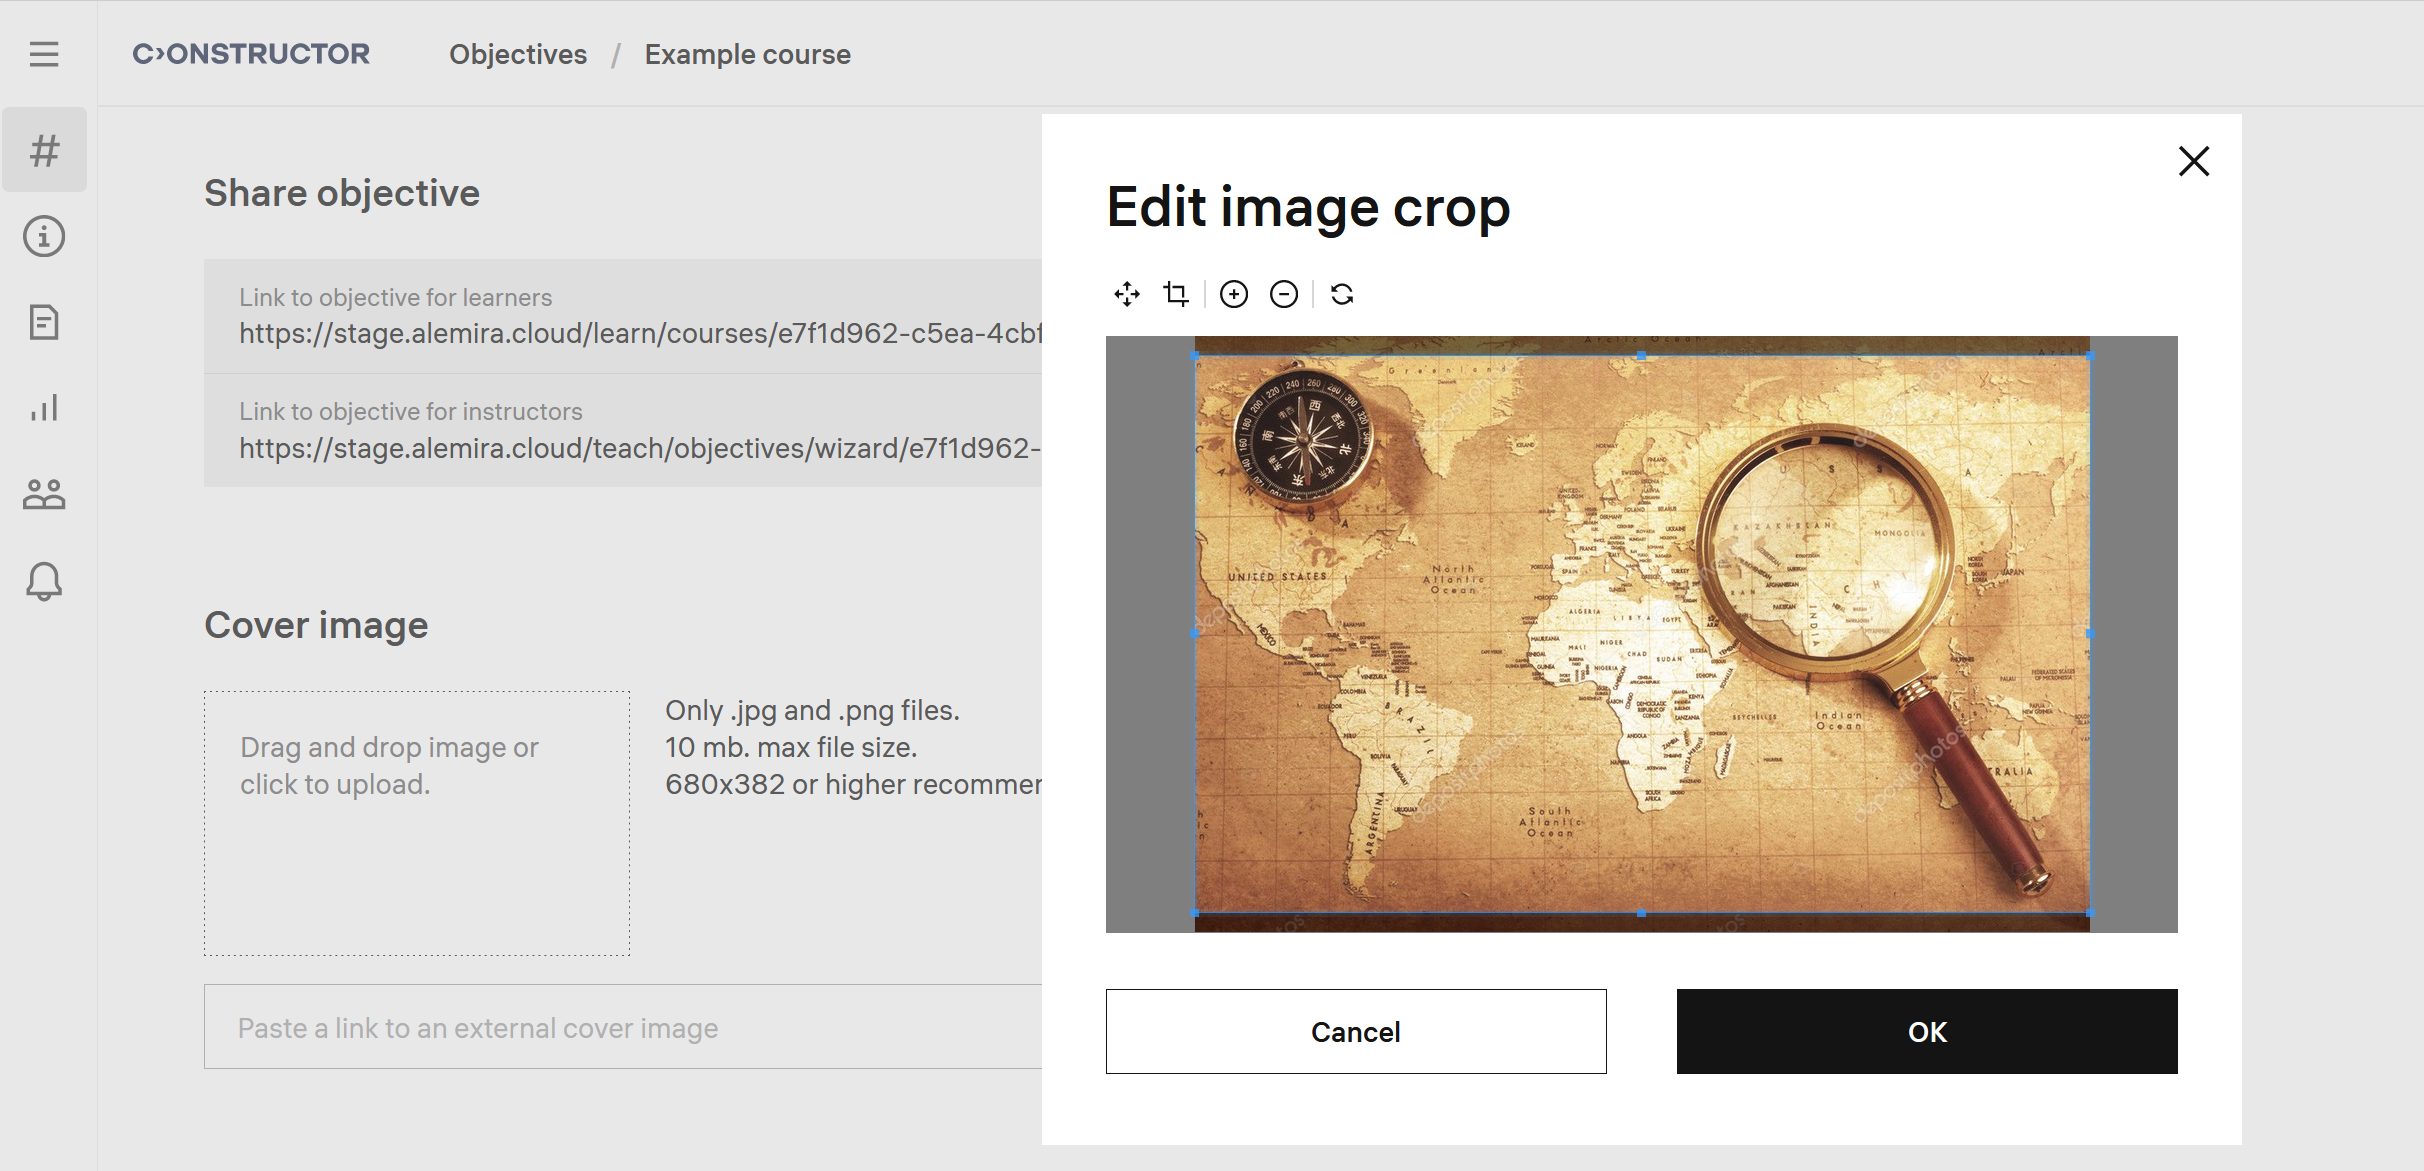Open the hamburger menu
2424x1171 pixels.
pyautogui.click(x=44, y=54)
